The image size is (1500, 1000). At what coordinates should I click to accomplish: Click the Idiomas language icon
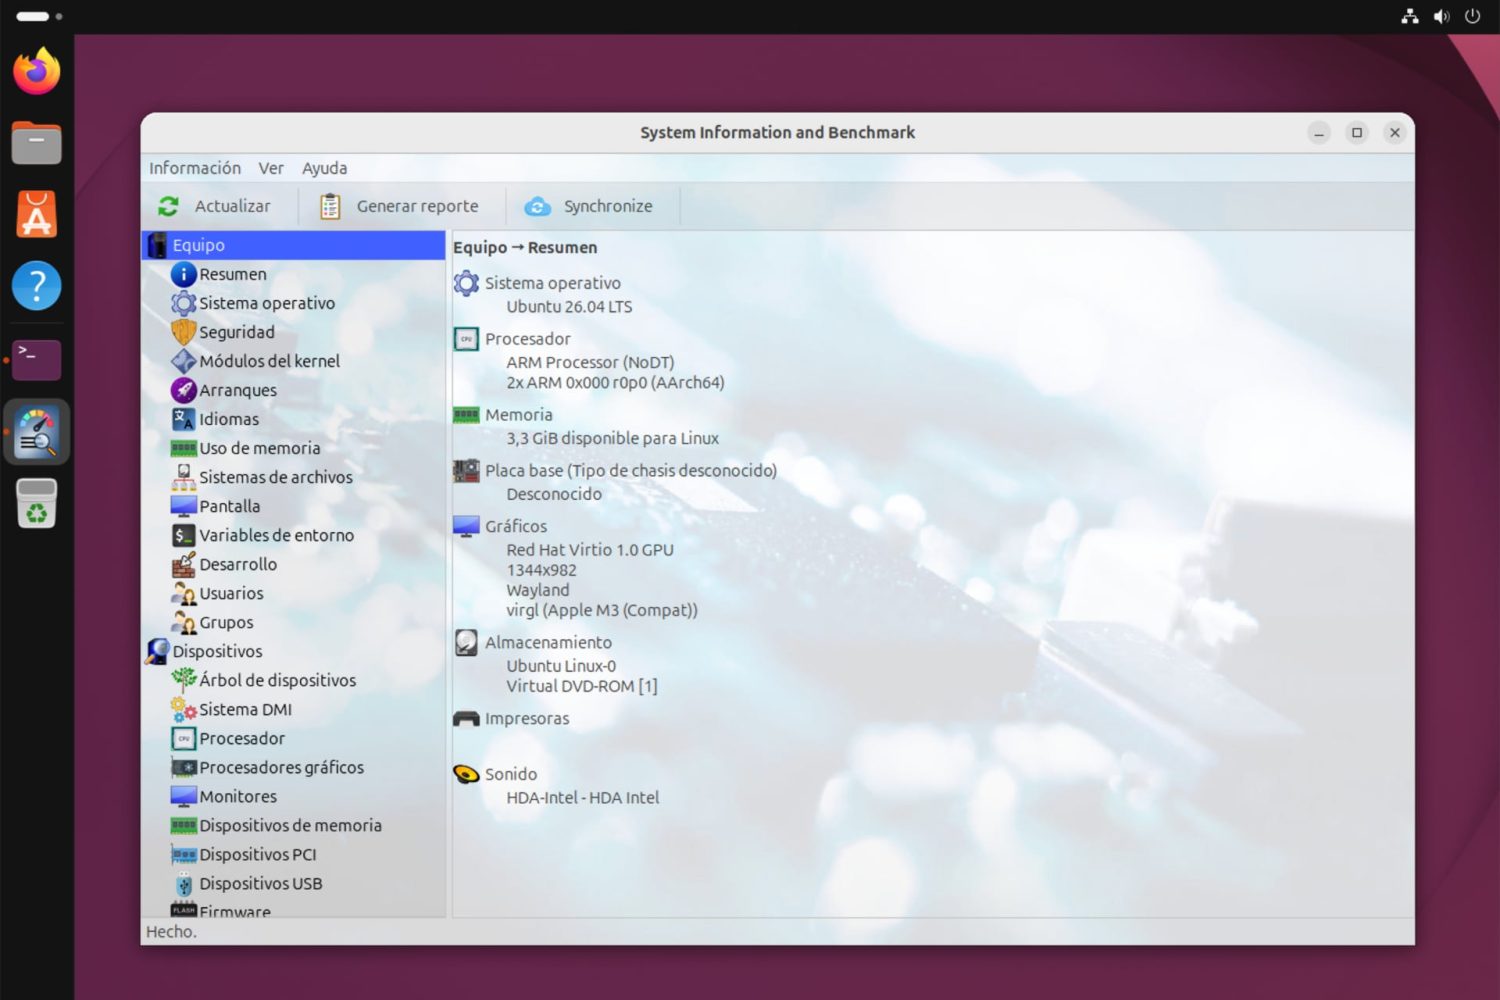183,419
